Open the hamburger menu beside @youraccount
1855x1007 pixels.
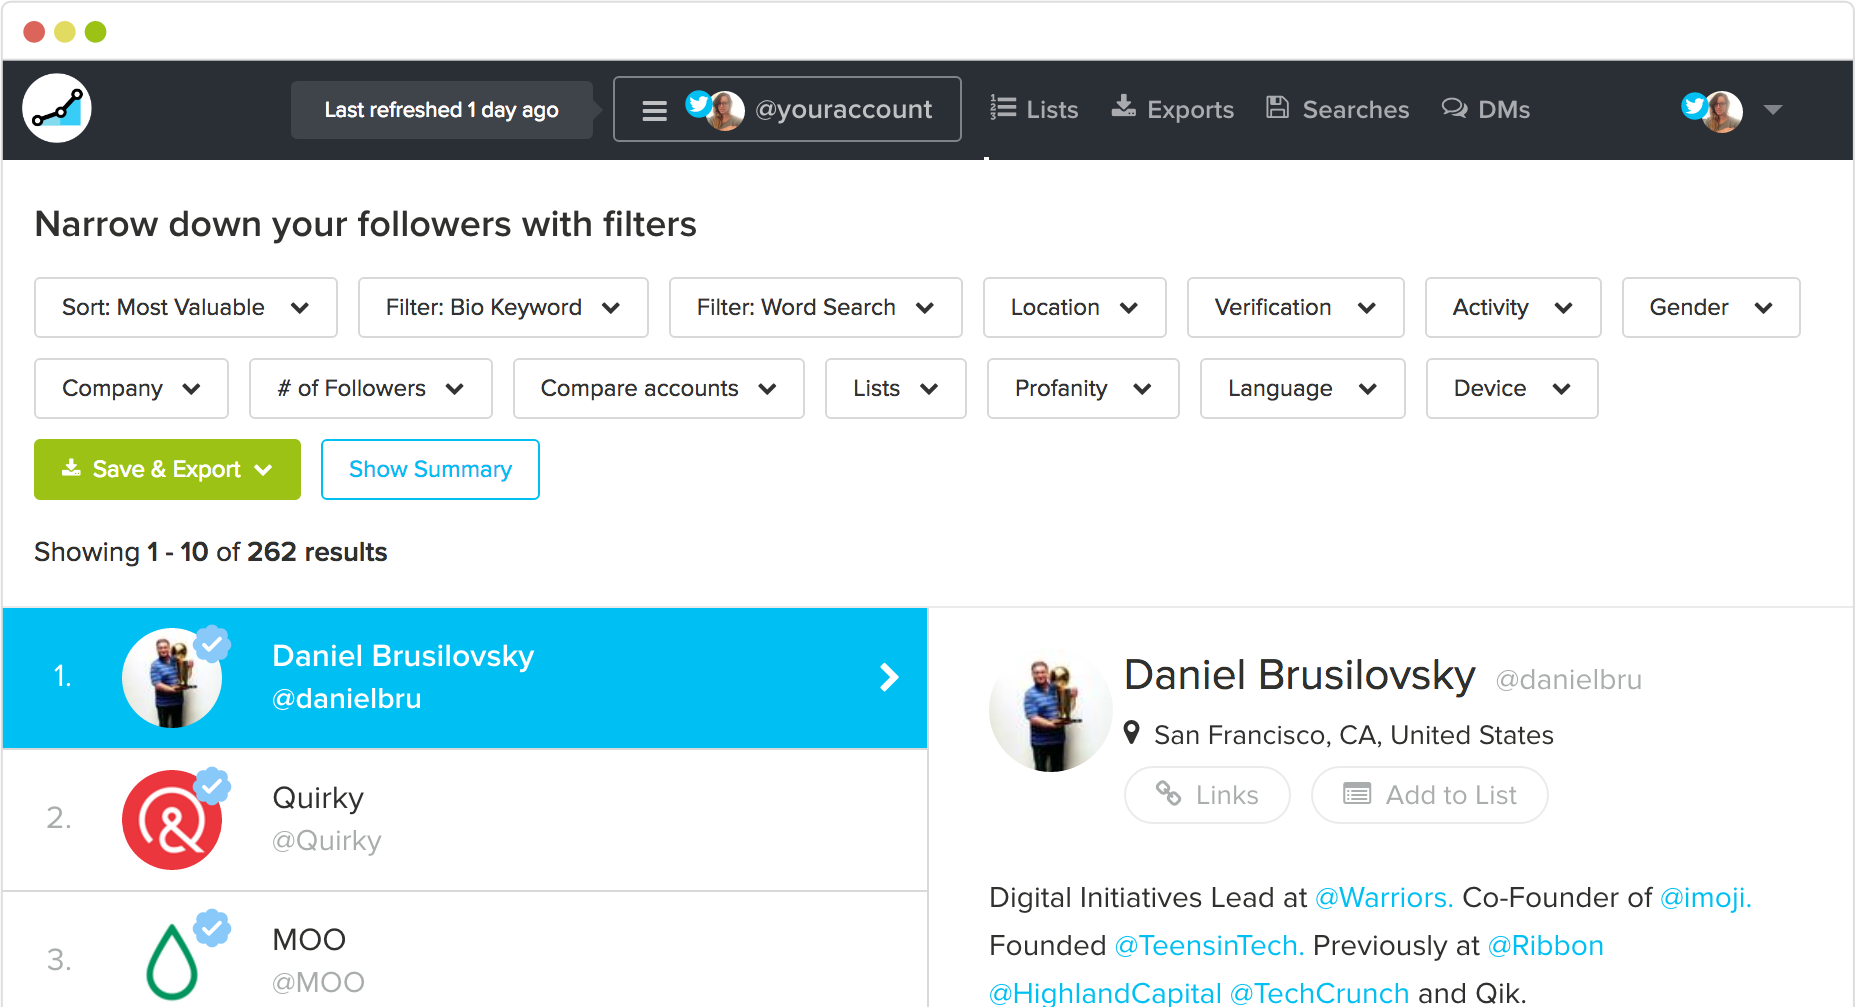[654, 110]
